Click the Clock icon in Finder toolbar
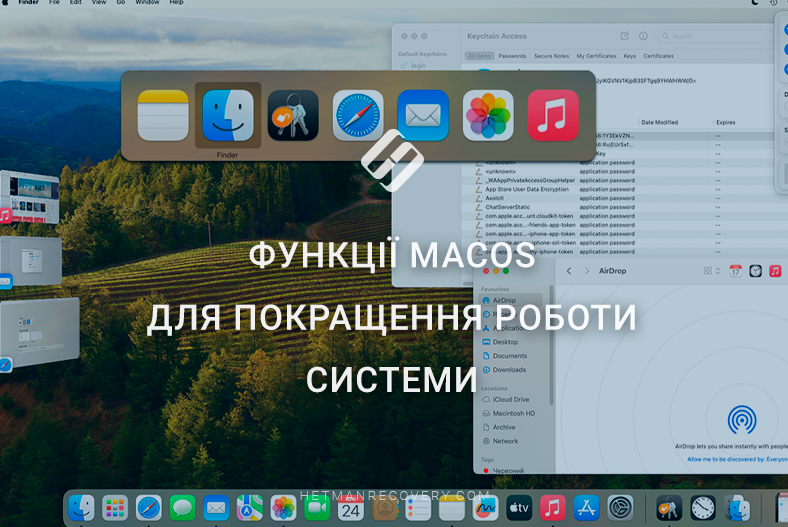This screenshot has width=788, height=527. tap(755, 271)
